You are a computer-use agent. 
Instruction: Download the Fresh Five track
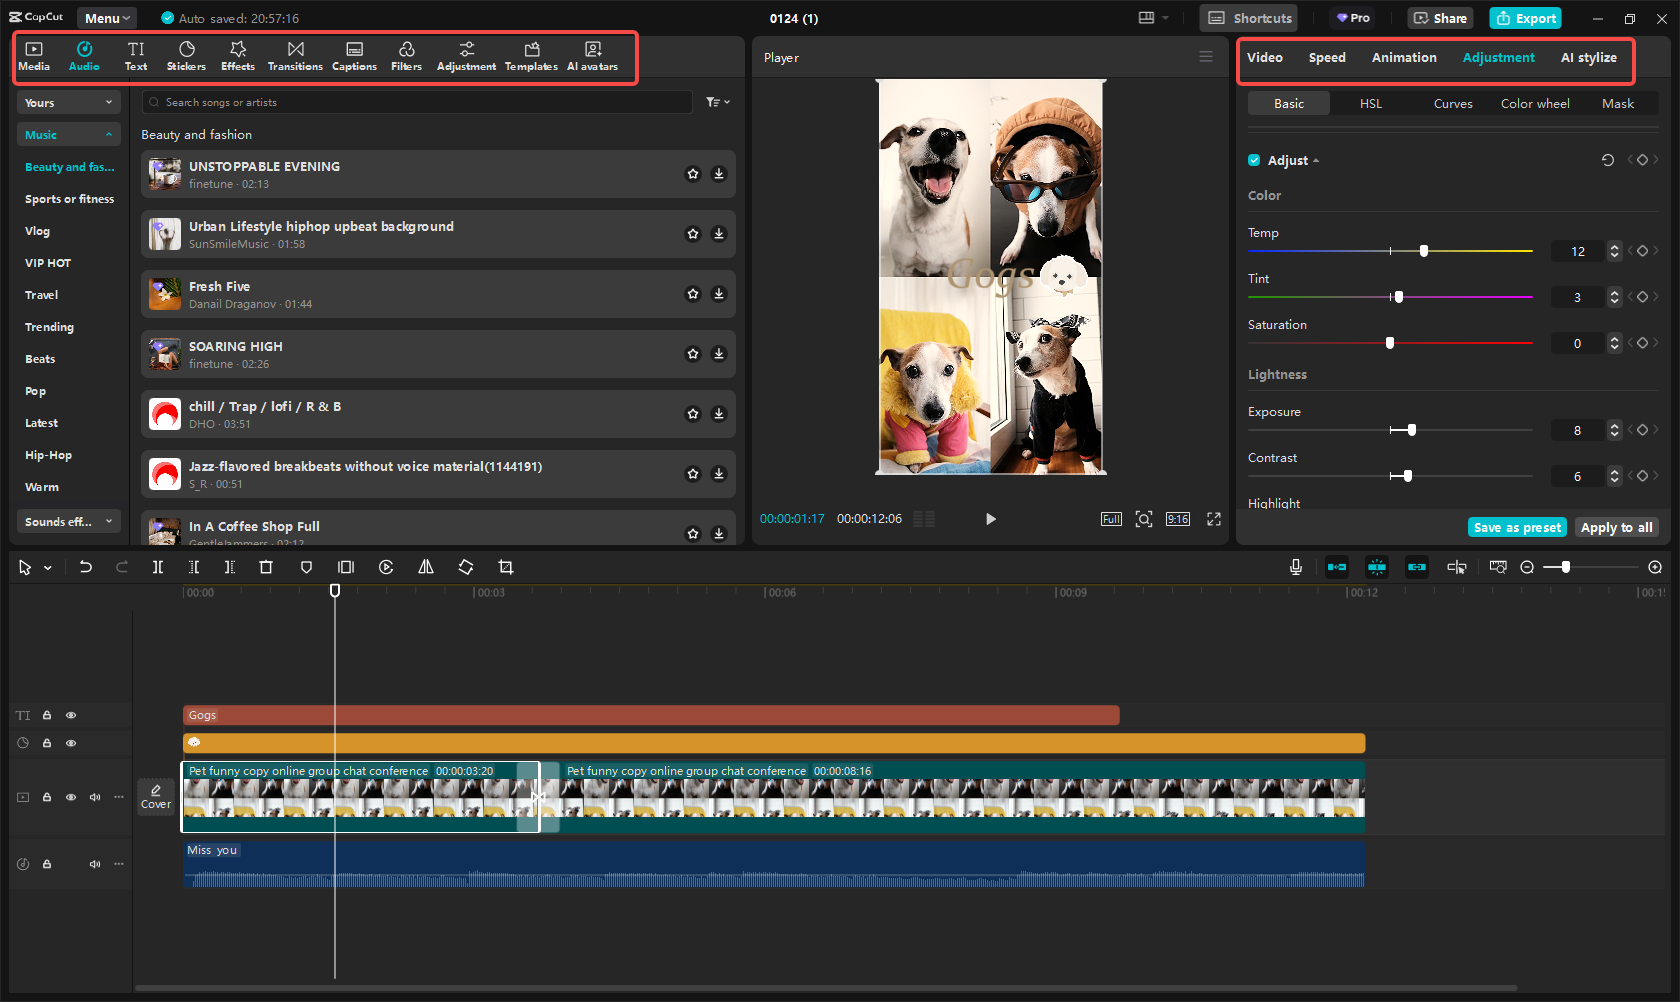coord(718,294)
